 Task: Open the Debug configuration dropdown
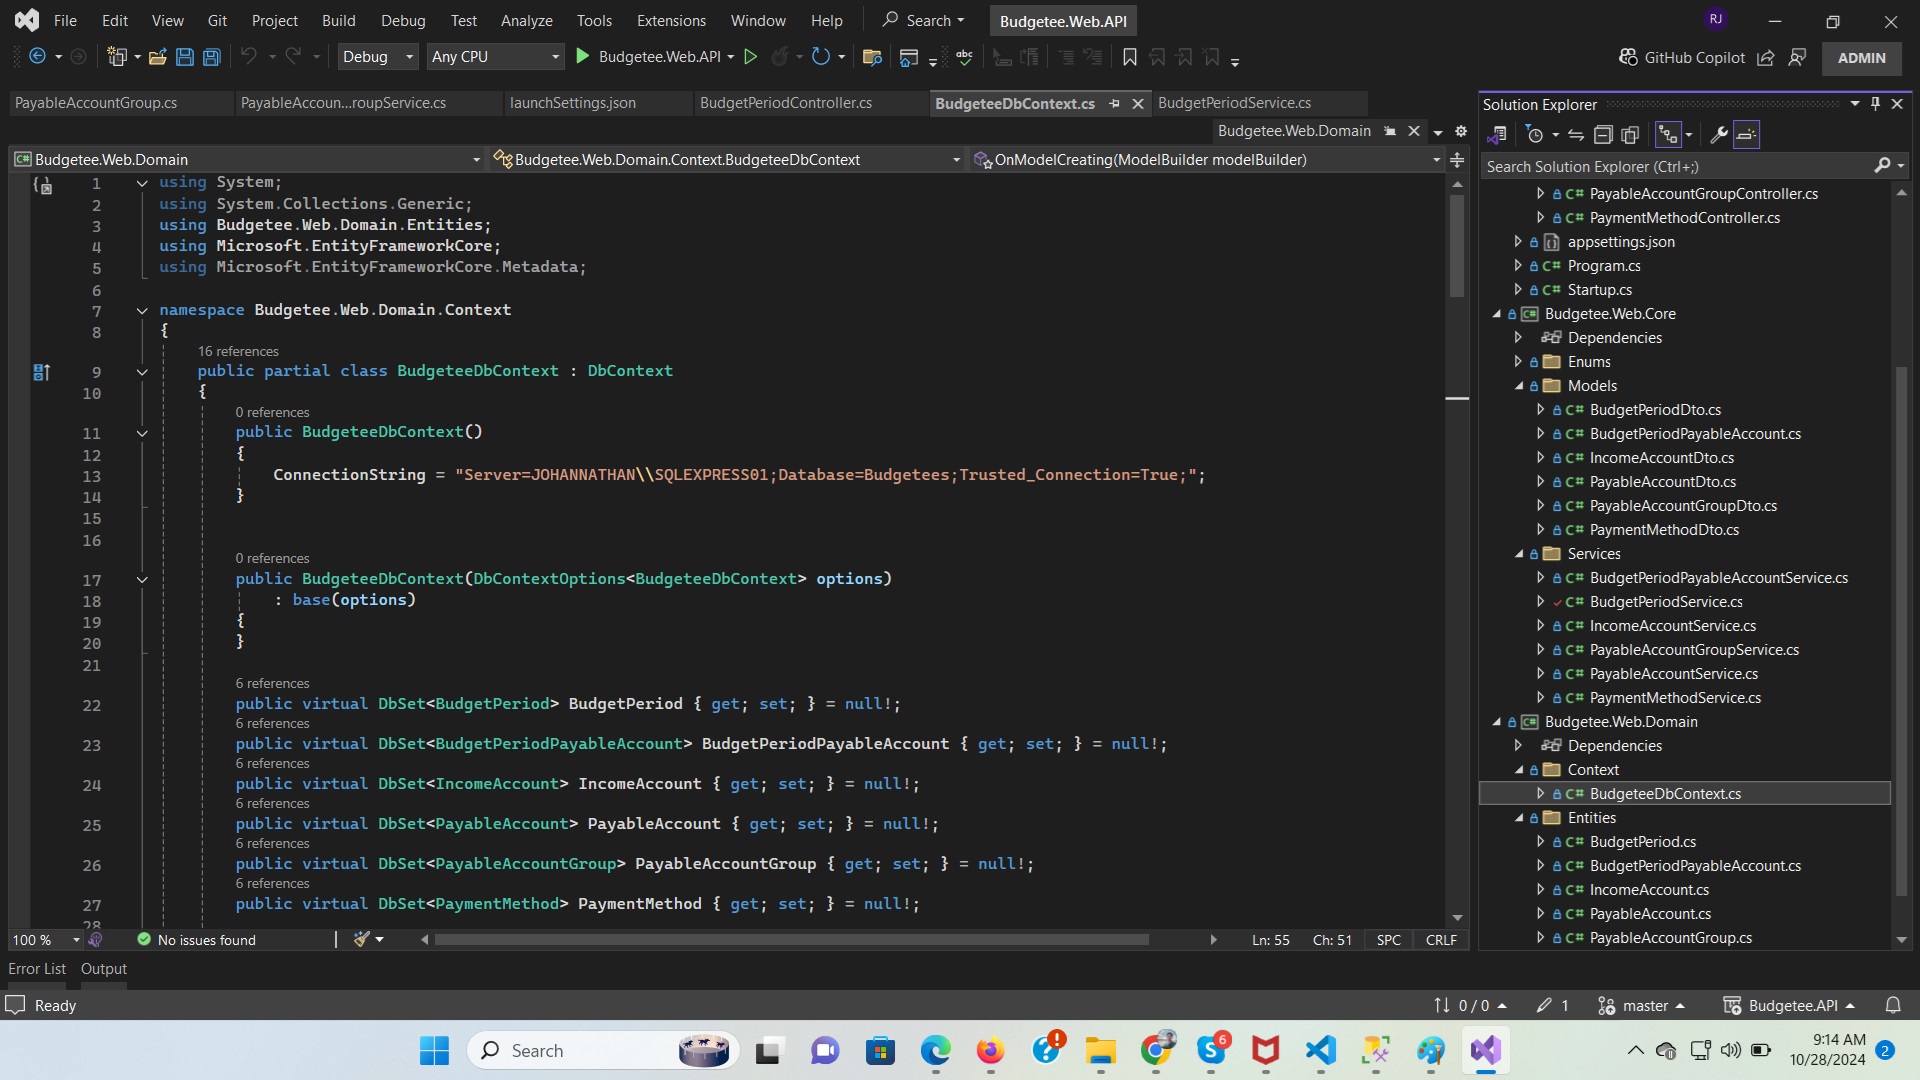point(377,57)
